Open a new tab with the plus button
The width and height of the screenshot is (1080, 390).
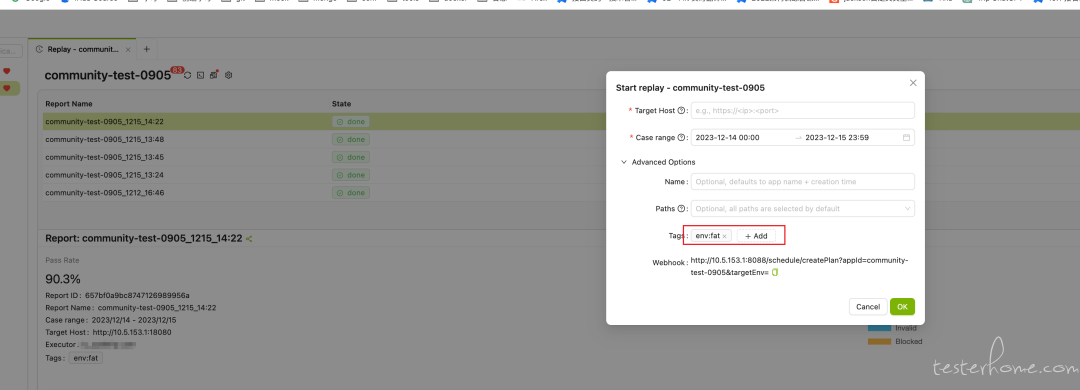point(146,49)
